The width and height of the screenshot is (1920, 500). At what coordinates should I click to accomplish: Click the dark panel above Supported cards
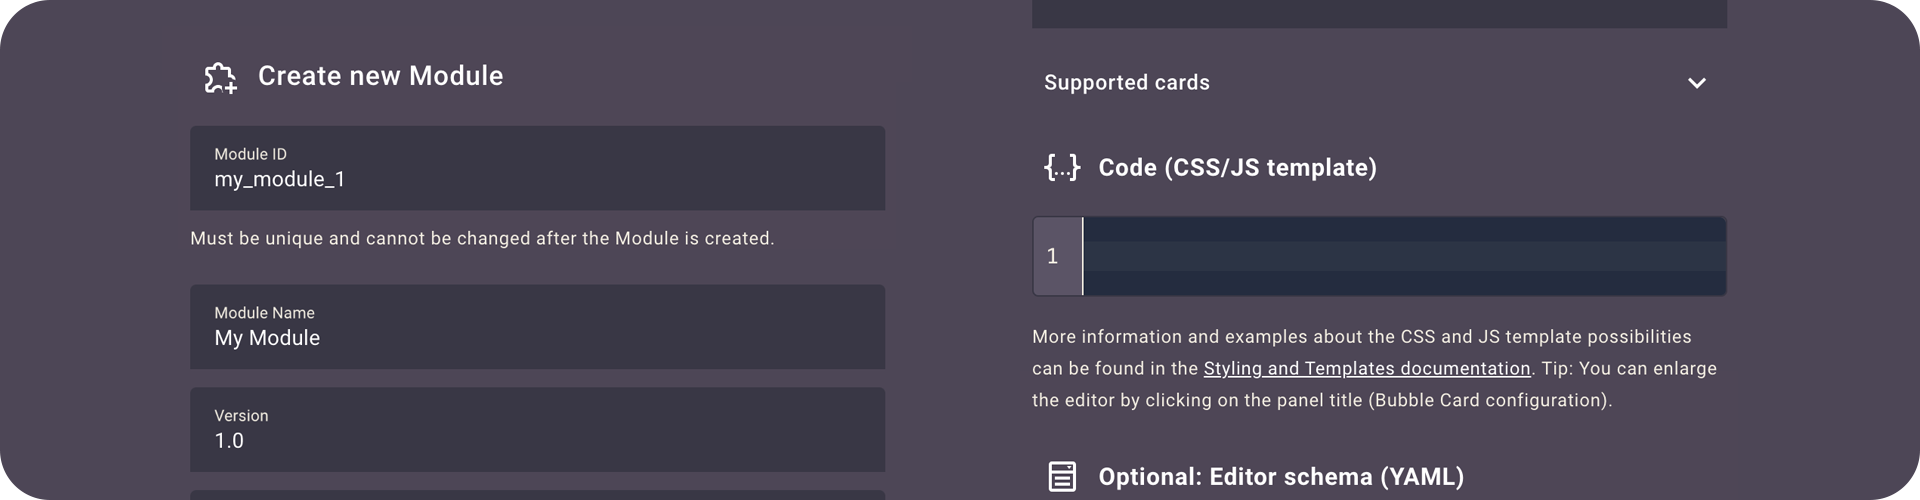tap(1379, 13)
